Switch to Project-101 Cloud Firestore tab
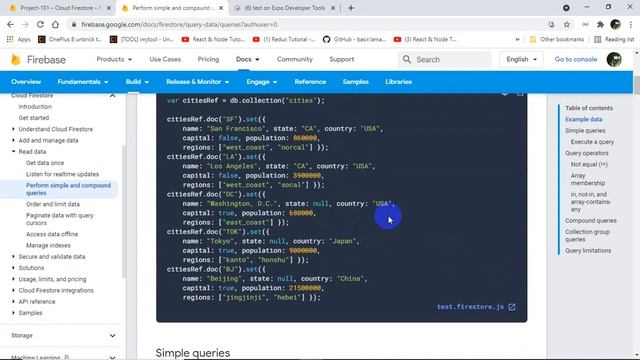This screenshot has width=640, height=360. coord(57,8)
